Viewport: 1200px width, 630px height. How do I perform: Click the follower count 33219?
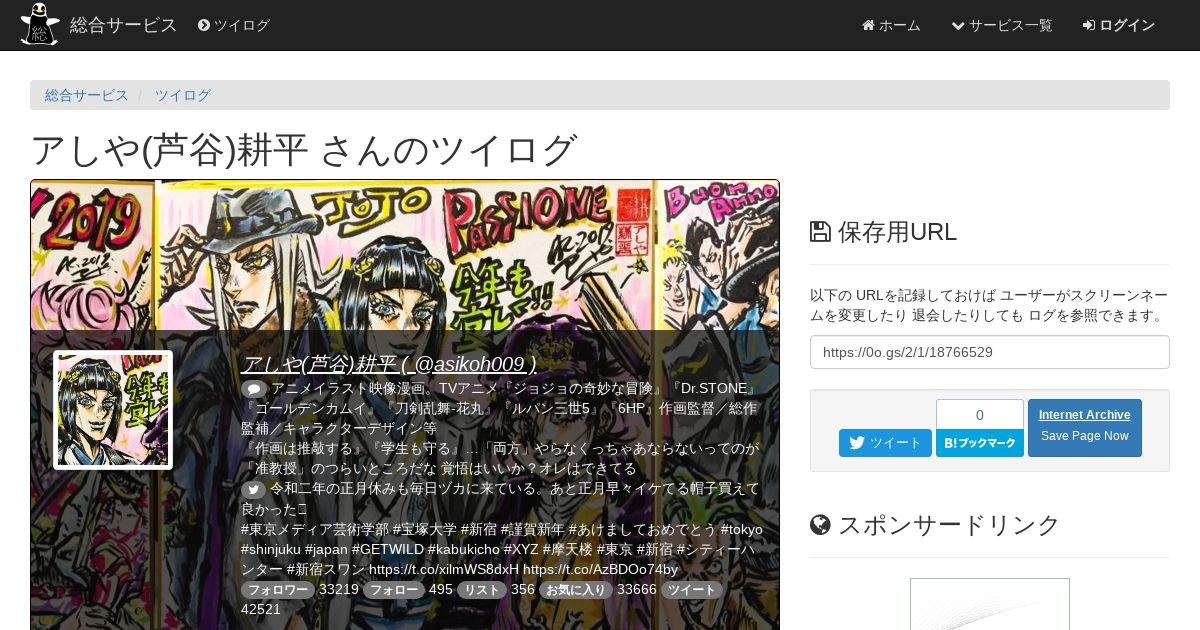339,590
